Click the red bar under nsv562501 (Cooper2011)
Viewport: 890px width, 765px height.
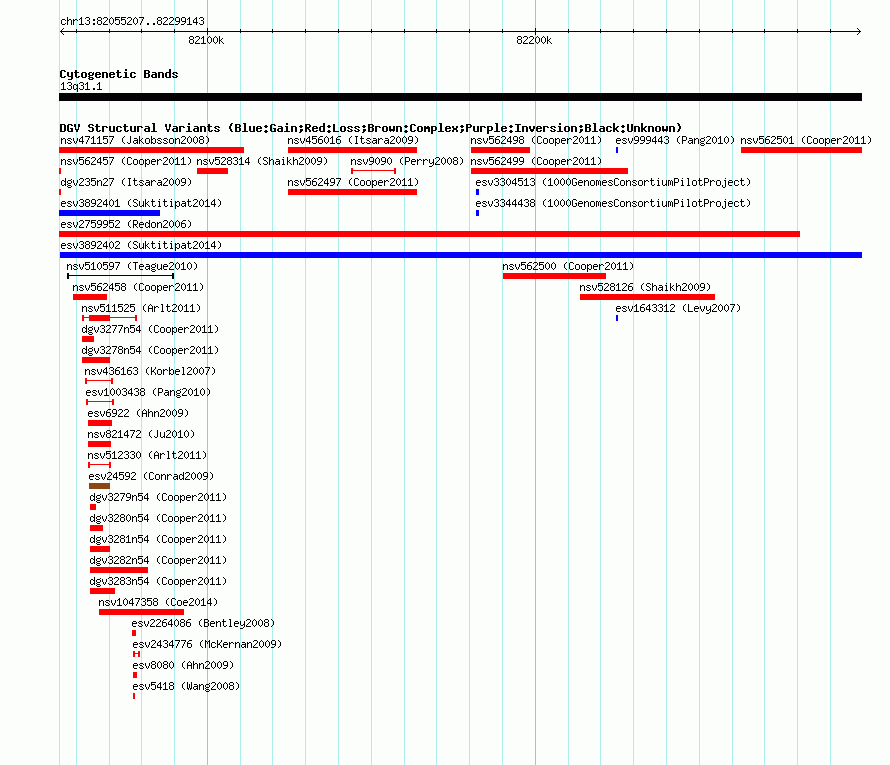pyautogui.click(x=801, y=150)
